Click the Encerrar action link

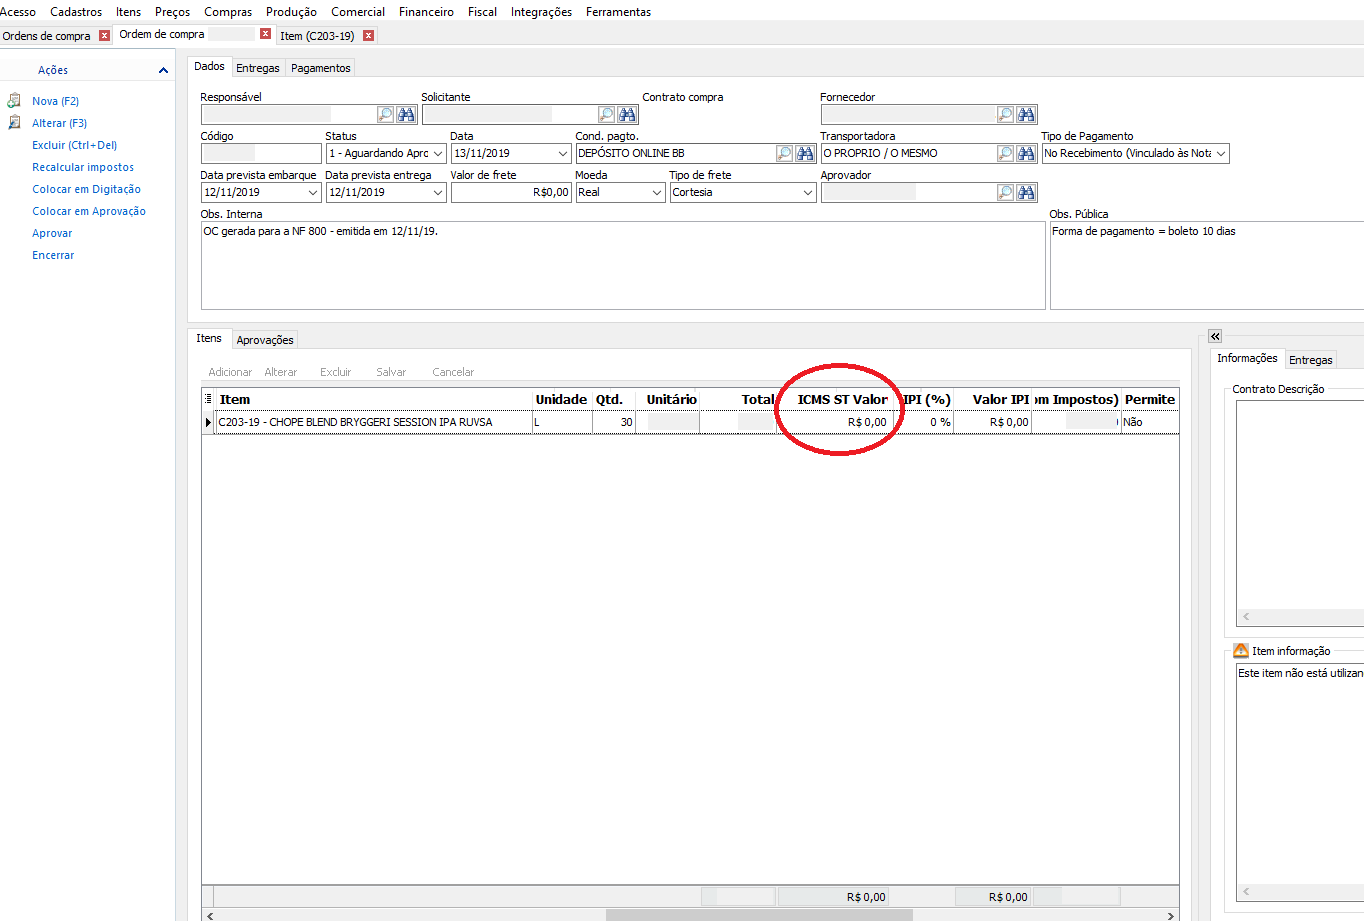(x=53, y=255)
